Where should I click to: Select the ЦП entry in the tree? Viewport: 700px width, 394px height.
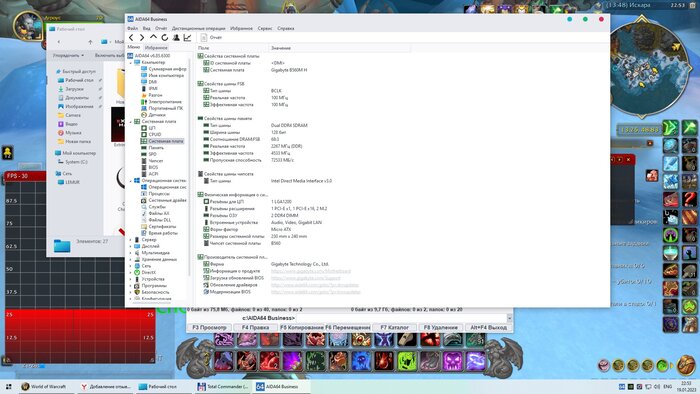[x=148, y=128]
